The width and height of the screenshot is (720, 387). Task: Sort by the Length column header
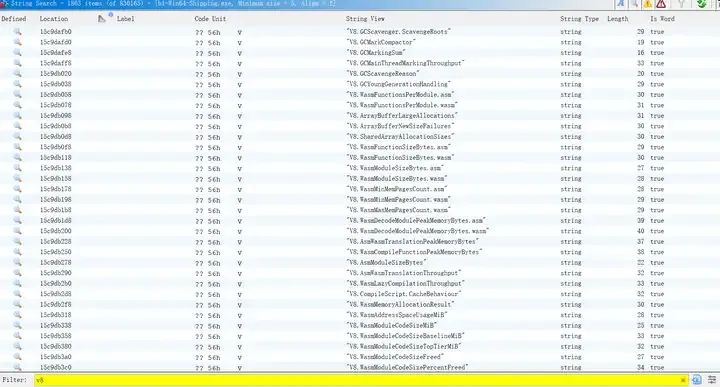(618, 19)
